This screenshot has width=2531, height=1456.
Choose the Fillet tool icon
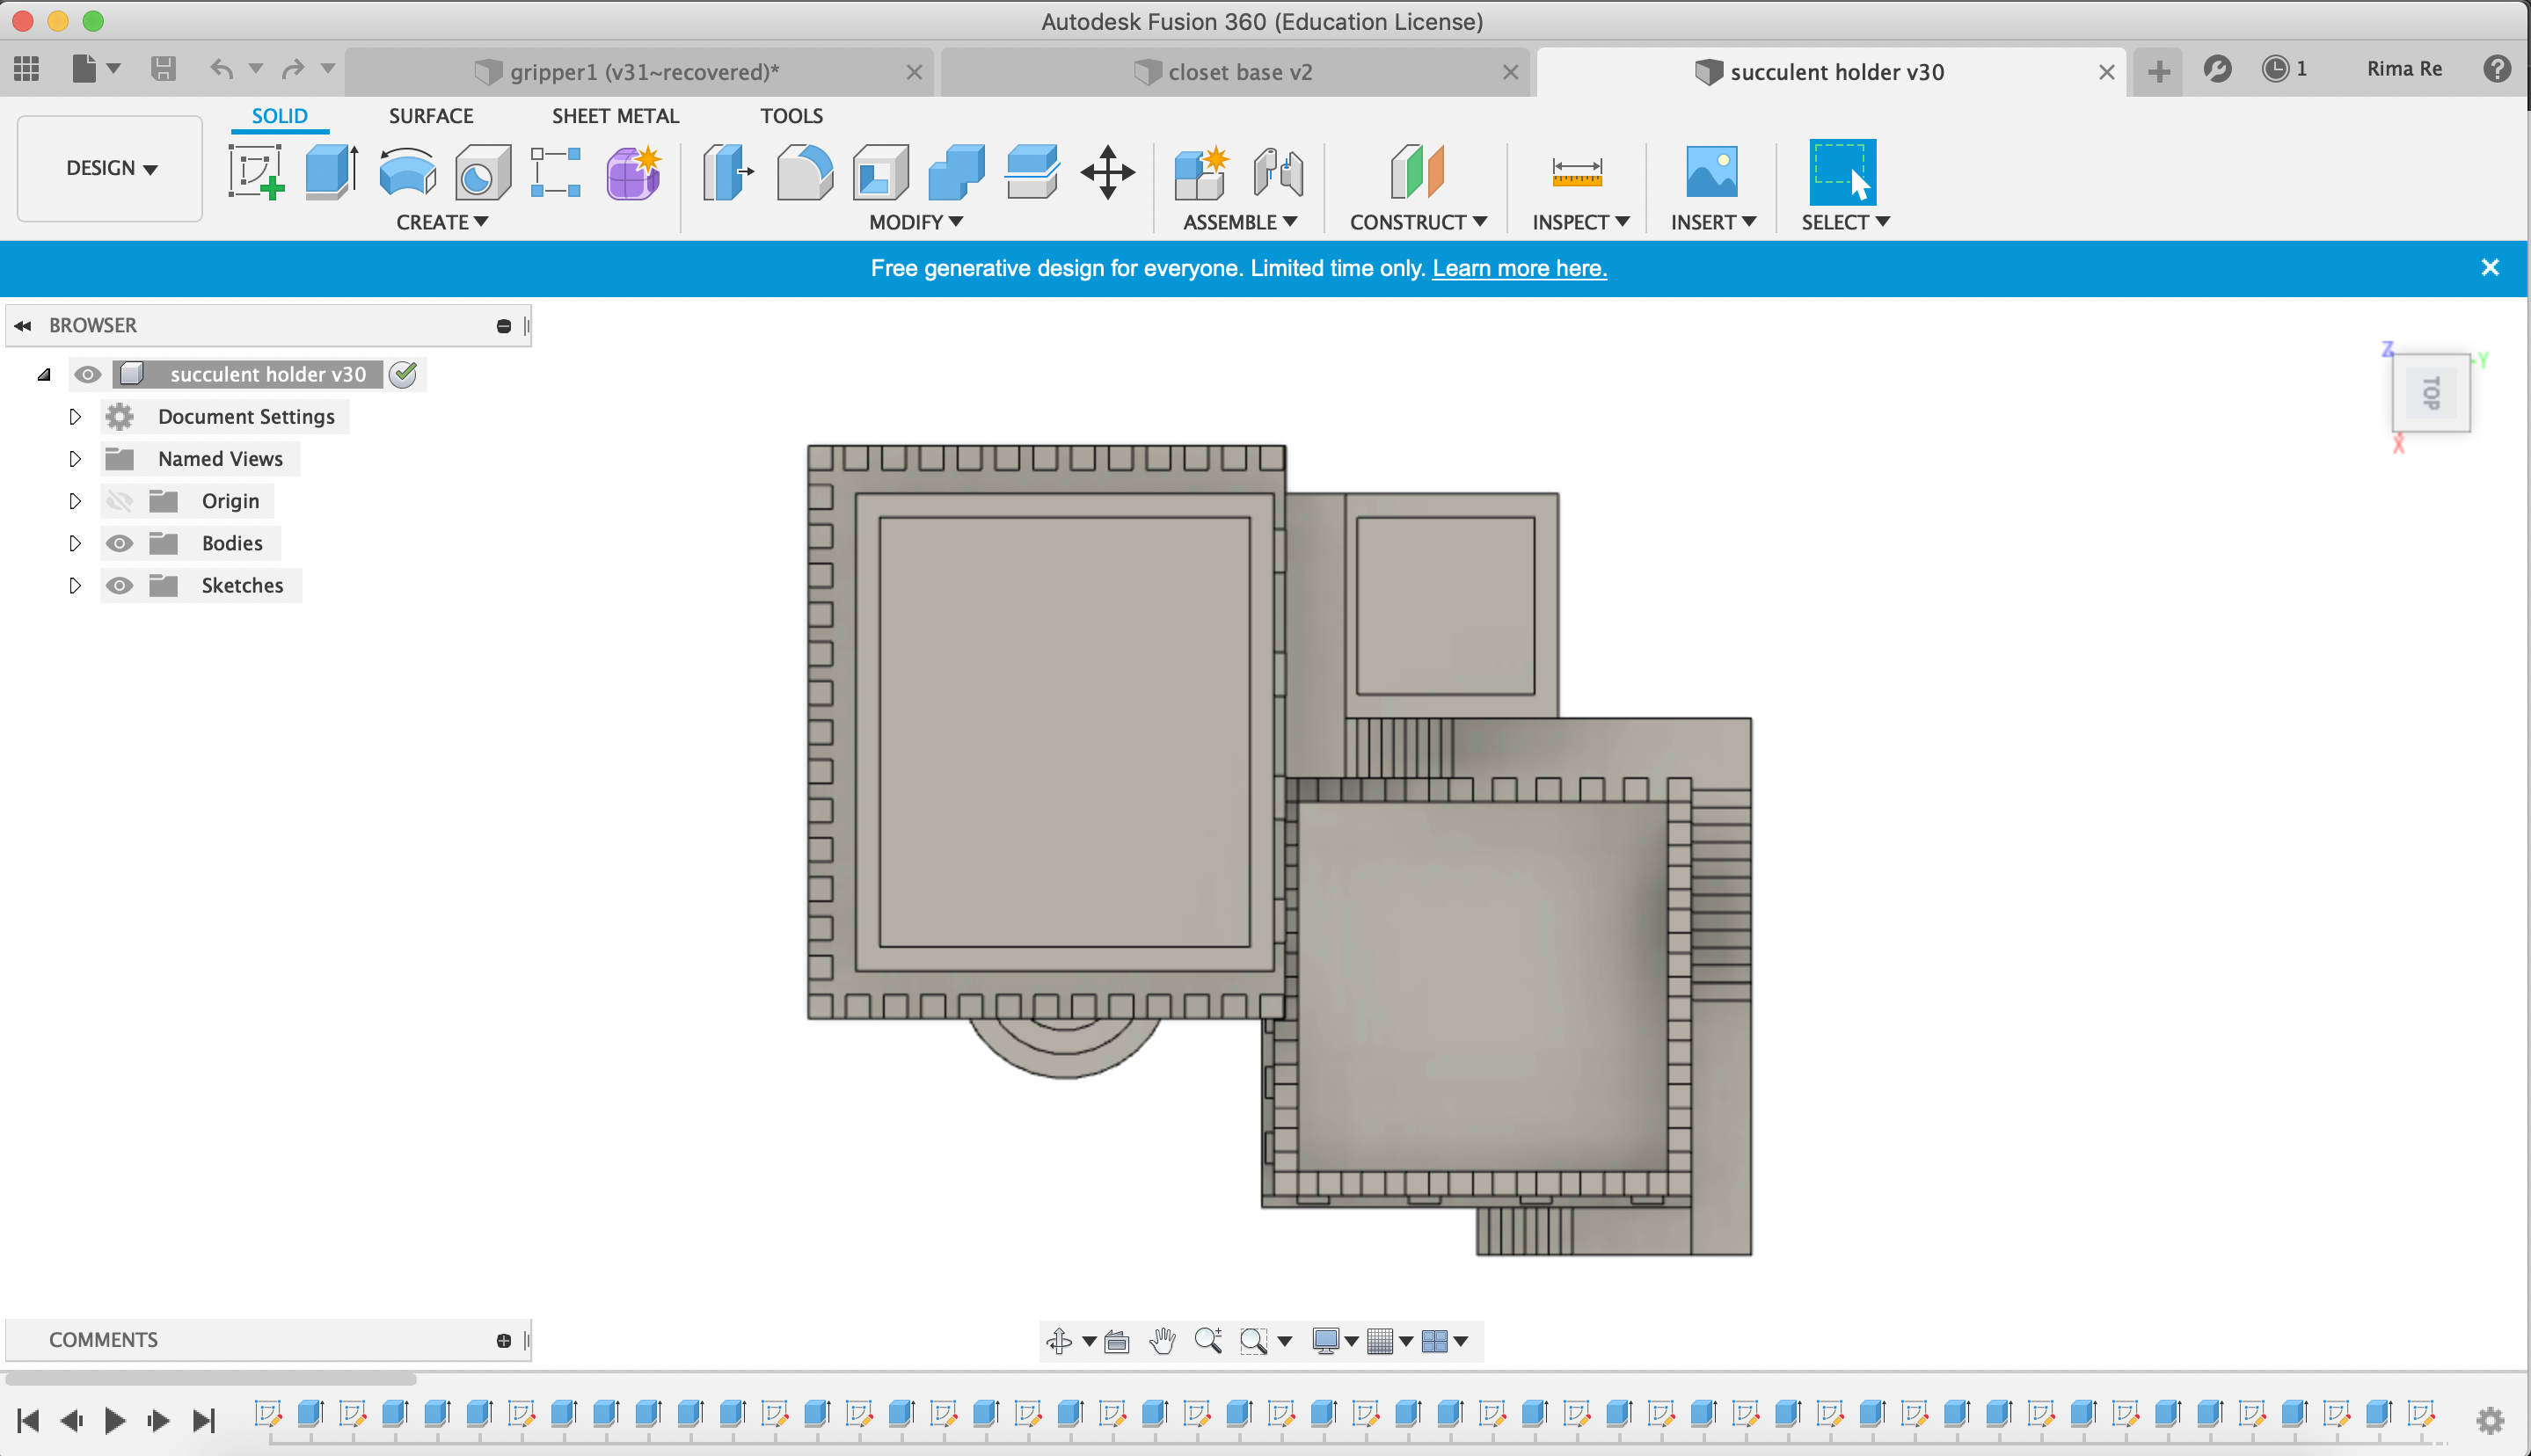pyautogui.click(x=804, y=172)
